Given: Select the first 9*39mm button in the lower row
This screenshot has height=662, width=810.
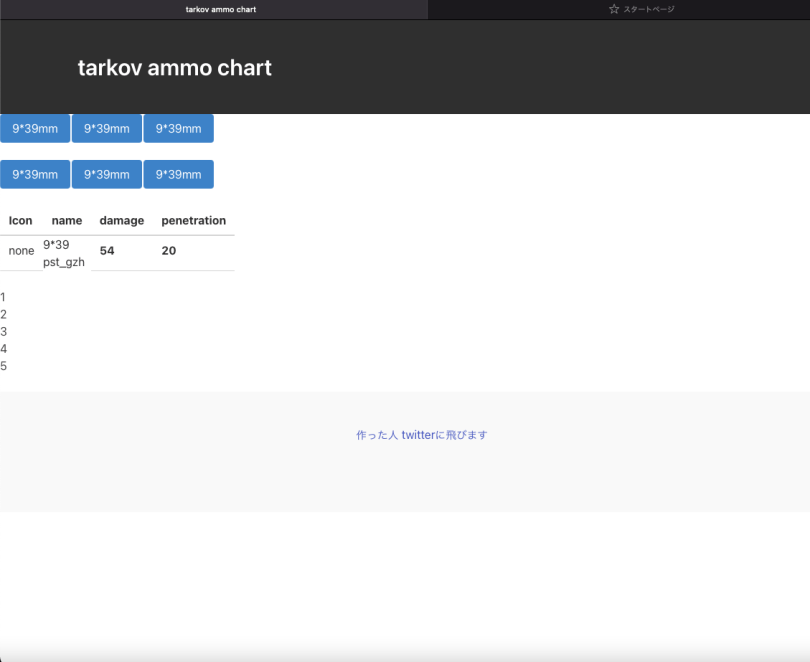Looking at the screenshot, I should point(35,175).
